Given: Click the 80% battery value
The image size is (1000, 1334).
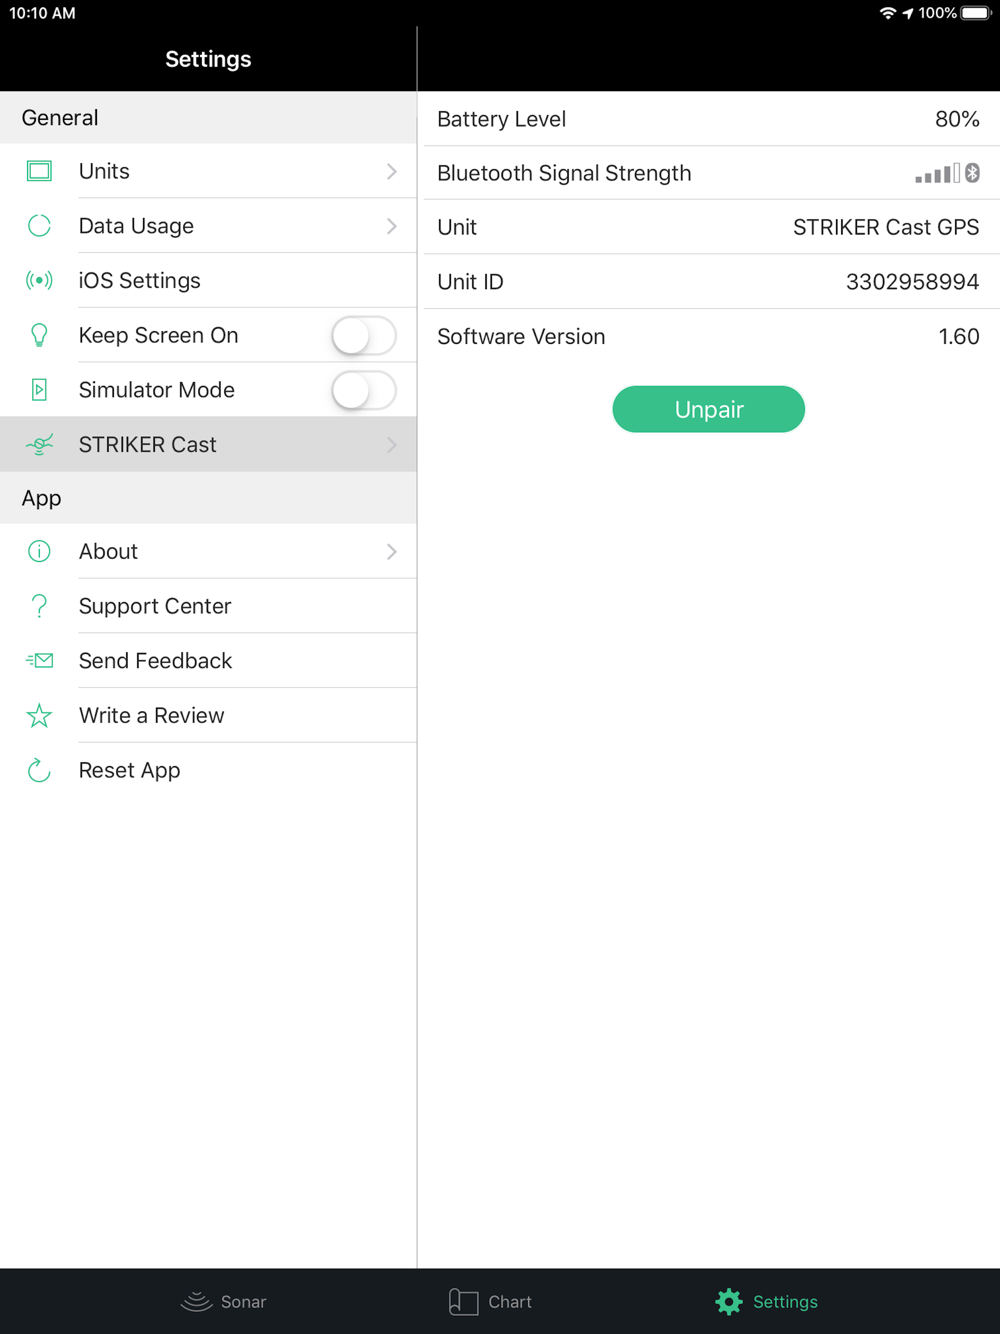Looking at the screenshot, I should click(957, 119).
